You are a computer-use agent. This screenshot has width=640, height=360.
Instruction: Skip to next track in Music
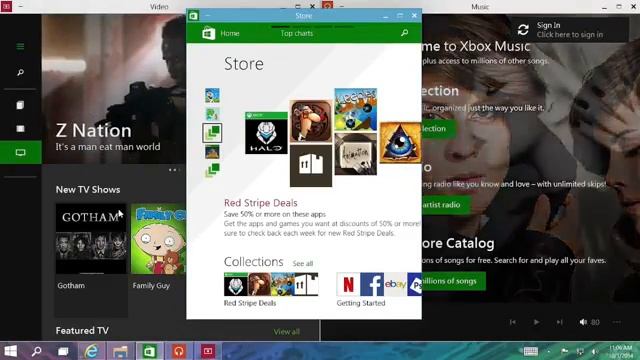(x=560, y=322)
